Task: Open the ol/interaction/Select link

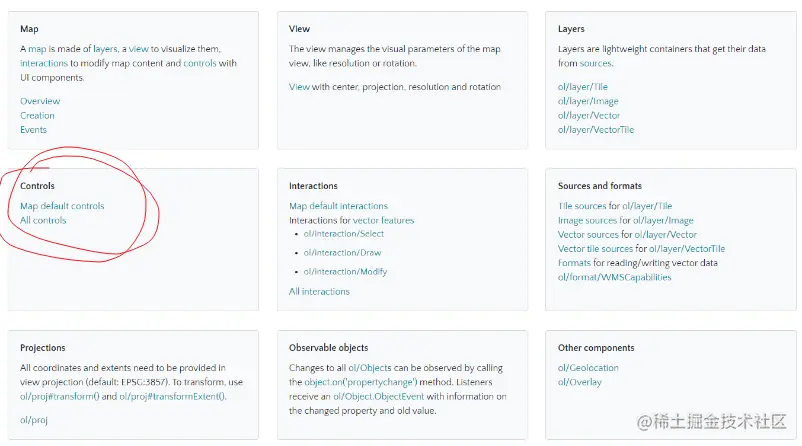Action: tap(344, 233)
